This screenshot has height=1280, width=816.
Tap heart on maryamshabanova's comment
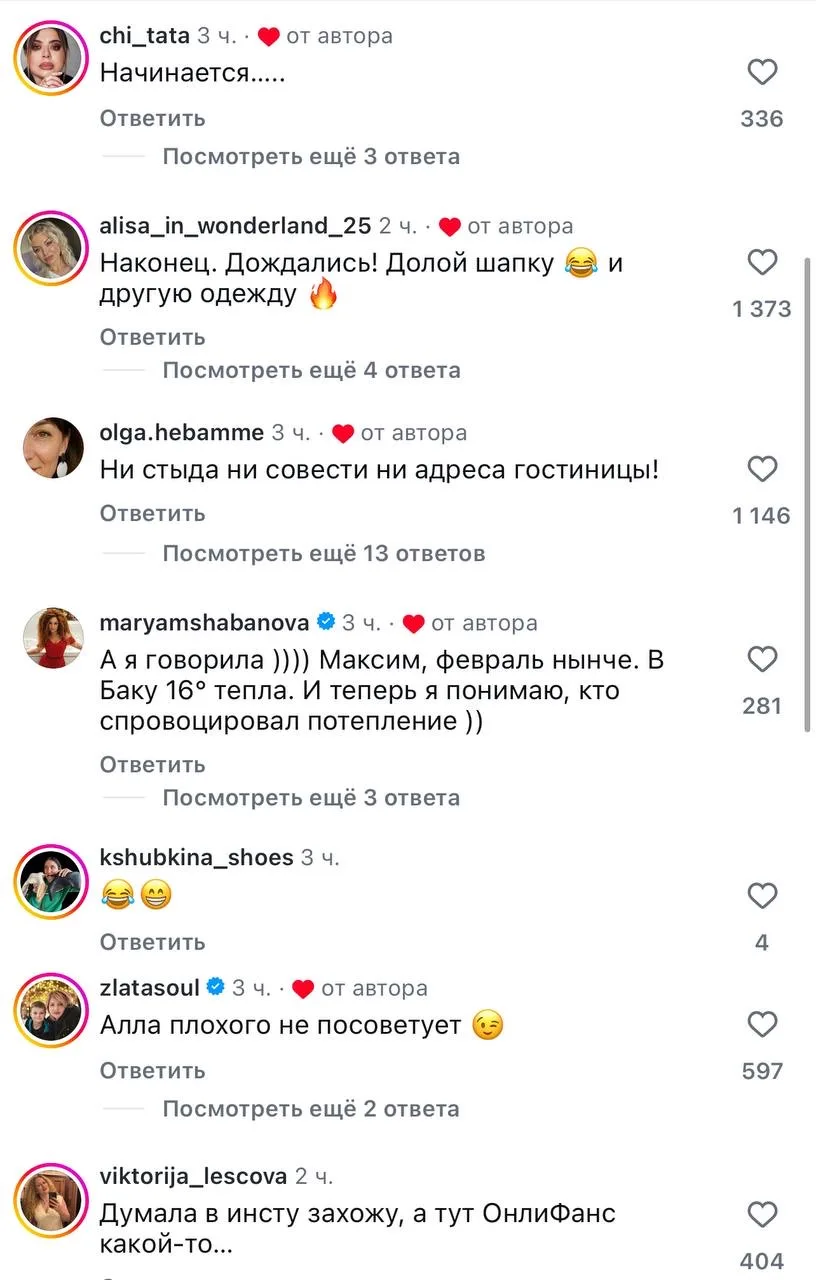pos(762,659)
